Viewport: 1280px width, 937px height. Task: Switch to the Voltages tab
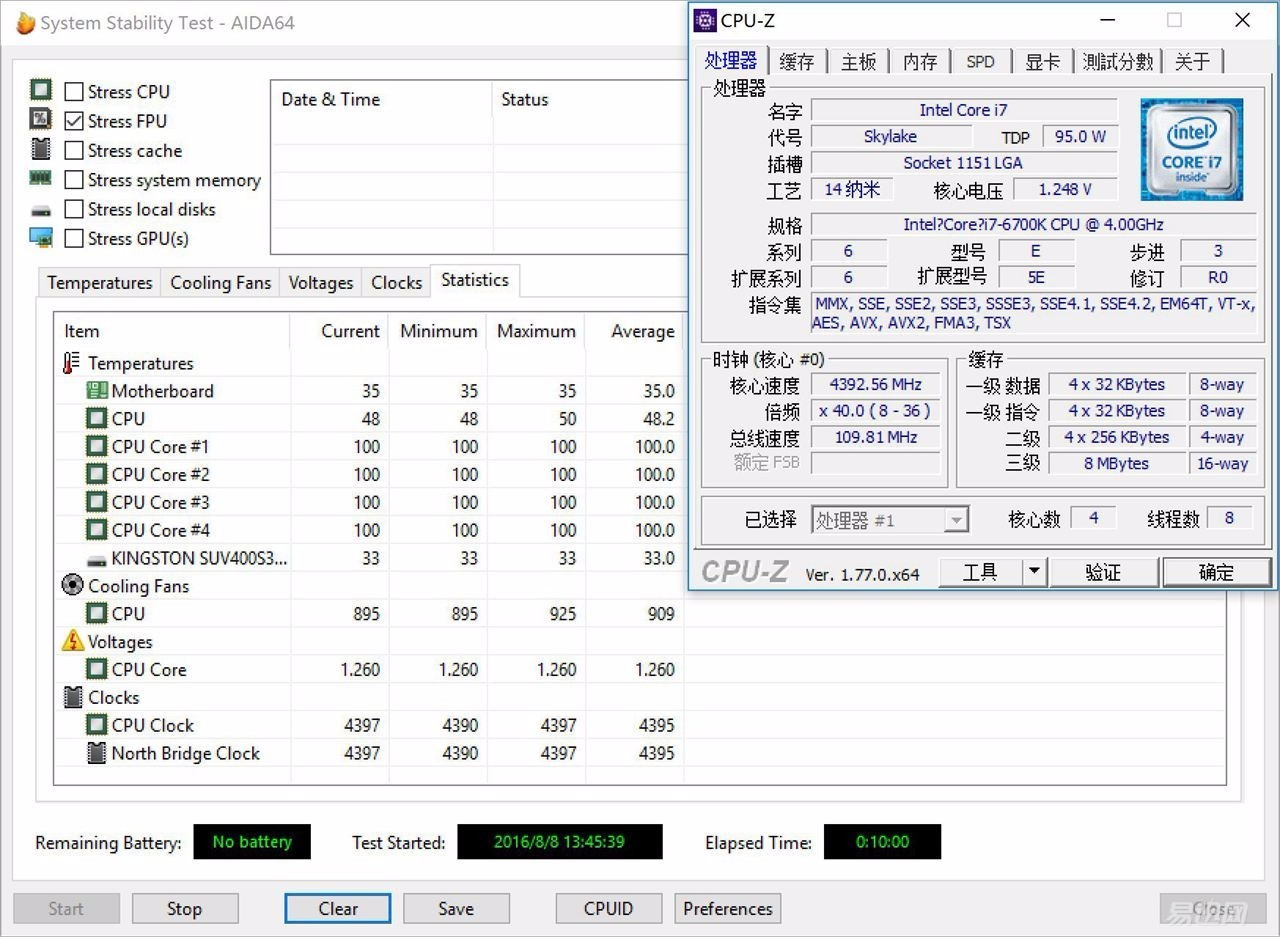coord(320,283)
